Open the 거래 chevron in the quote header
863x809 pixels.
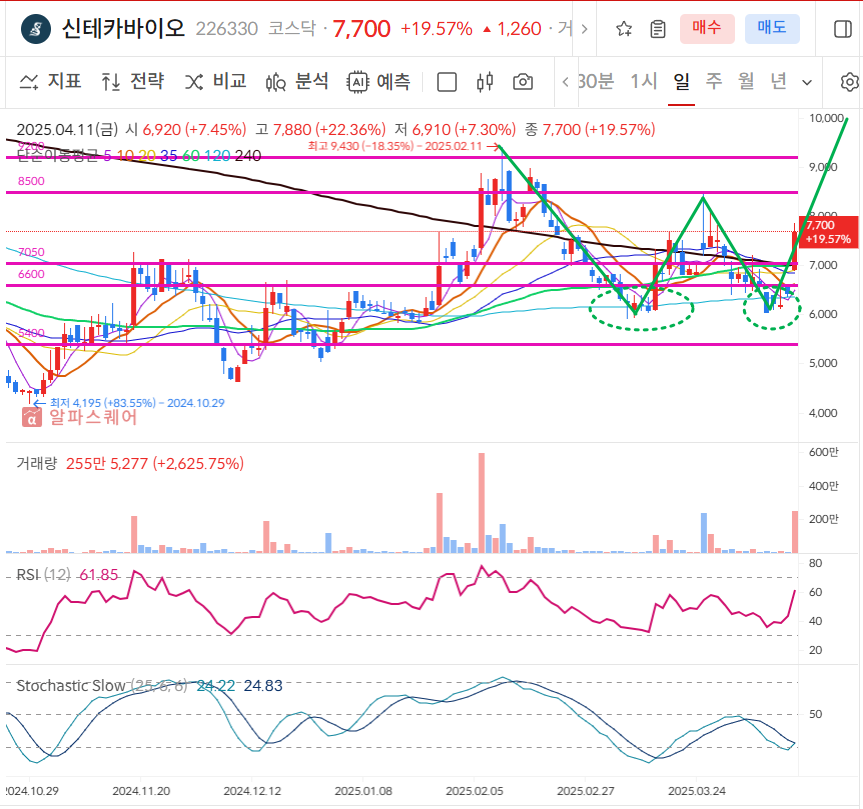point(583,30)
